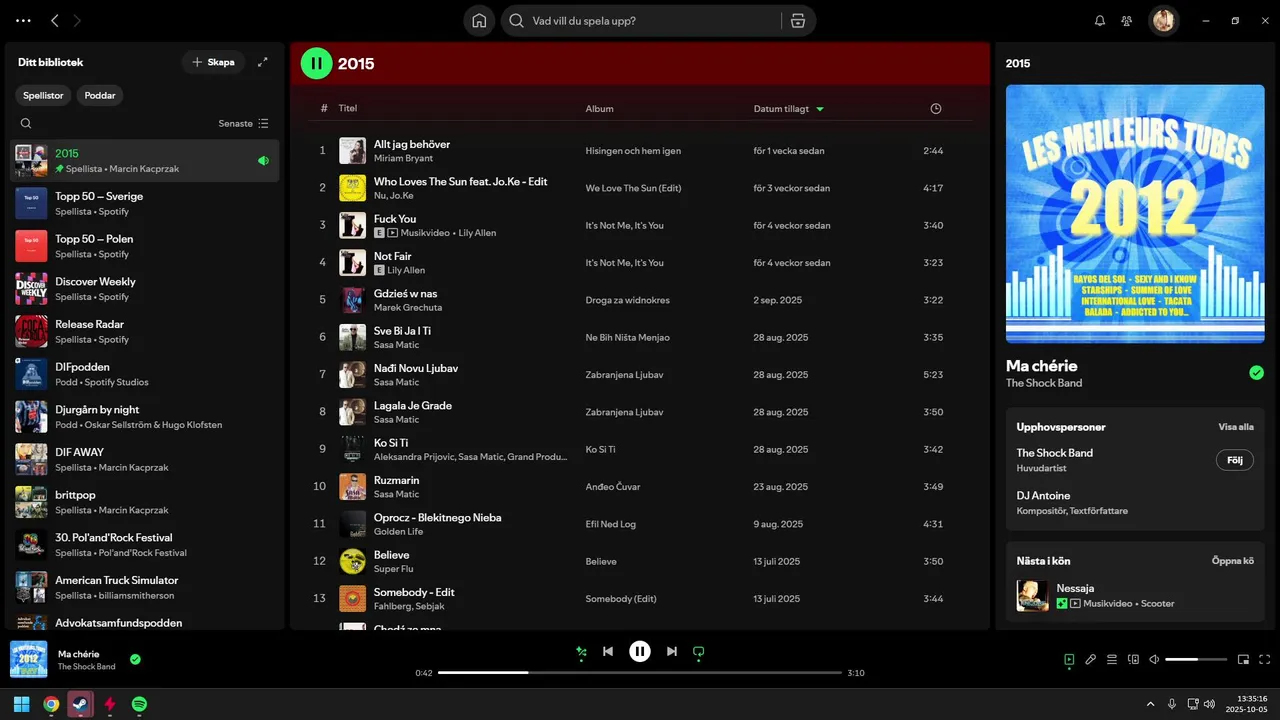Image resolution: width=1280 pixels, height=720 pixels.
Task: Open the Spotify Home page
Action: 479,20
